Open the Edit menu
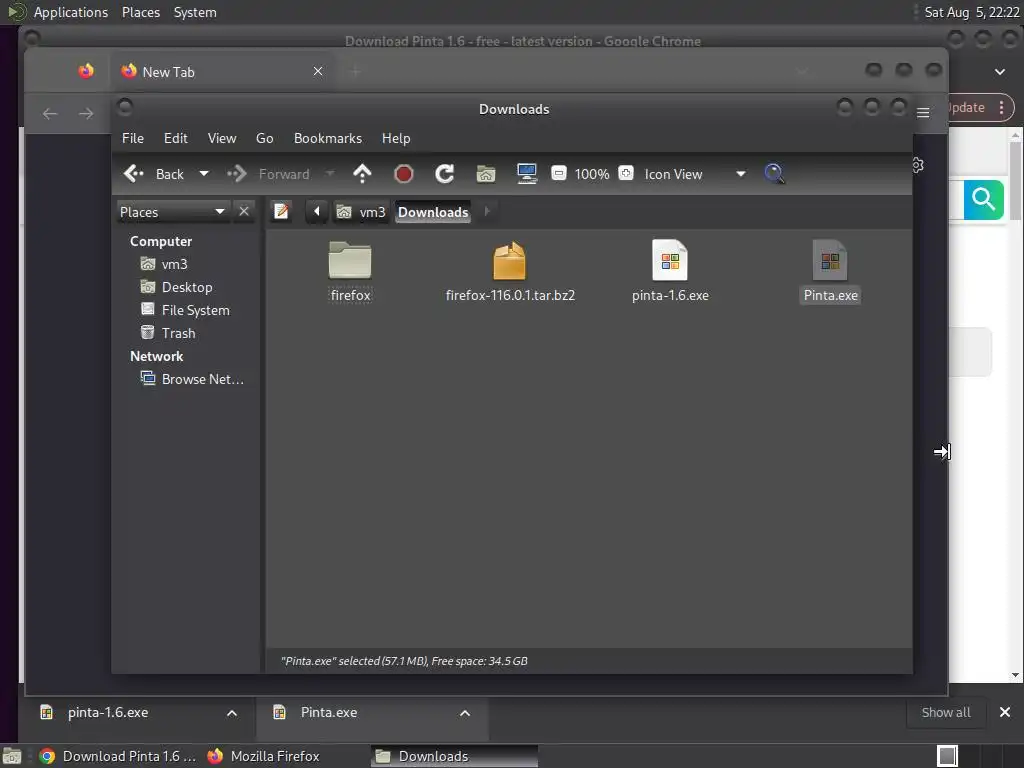Screen dimensions: 1024x768 pyautogui.click(x=176, y=138)
